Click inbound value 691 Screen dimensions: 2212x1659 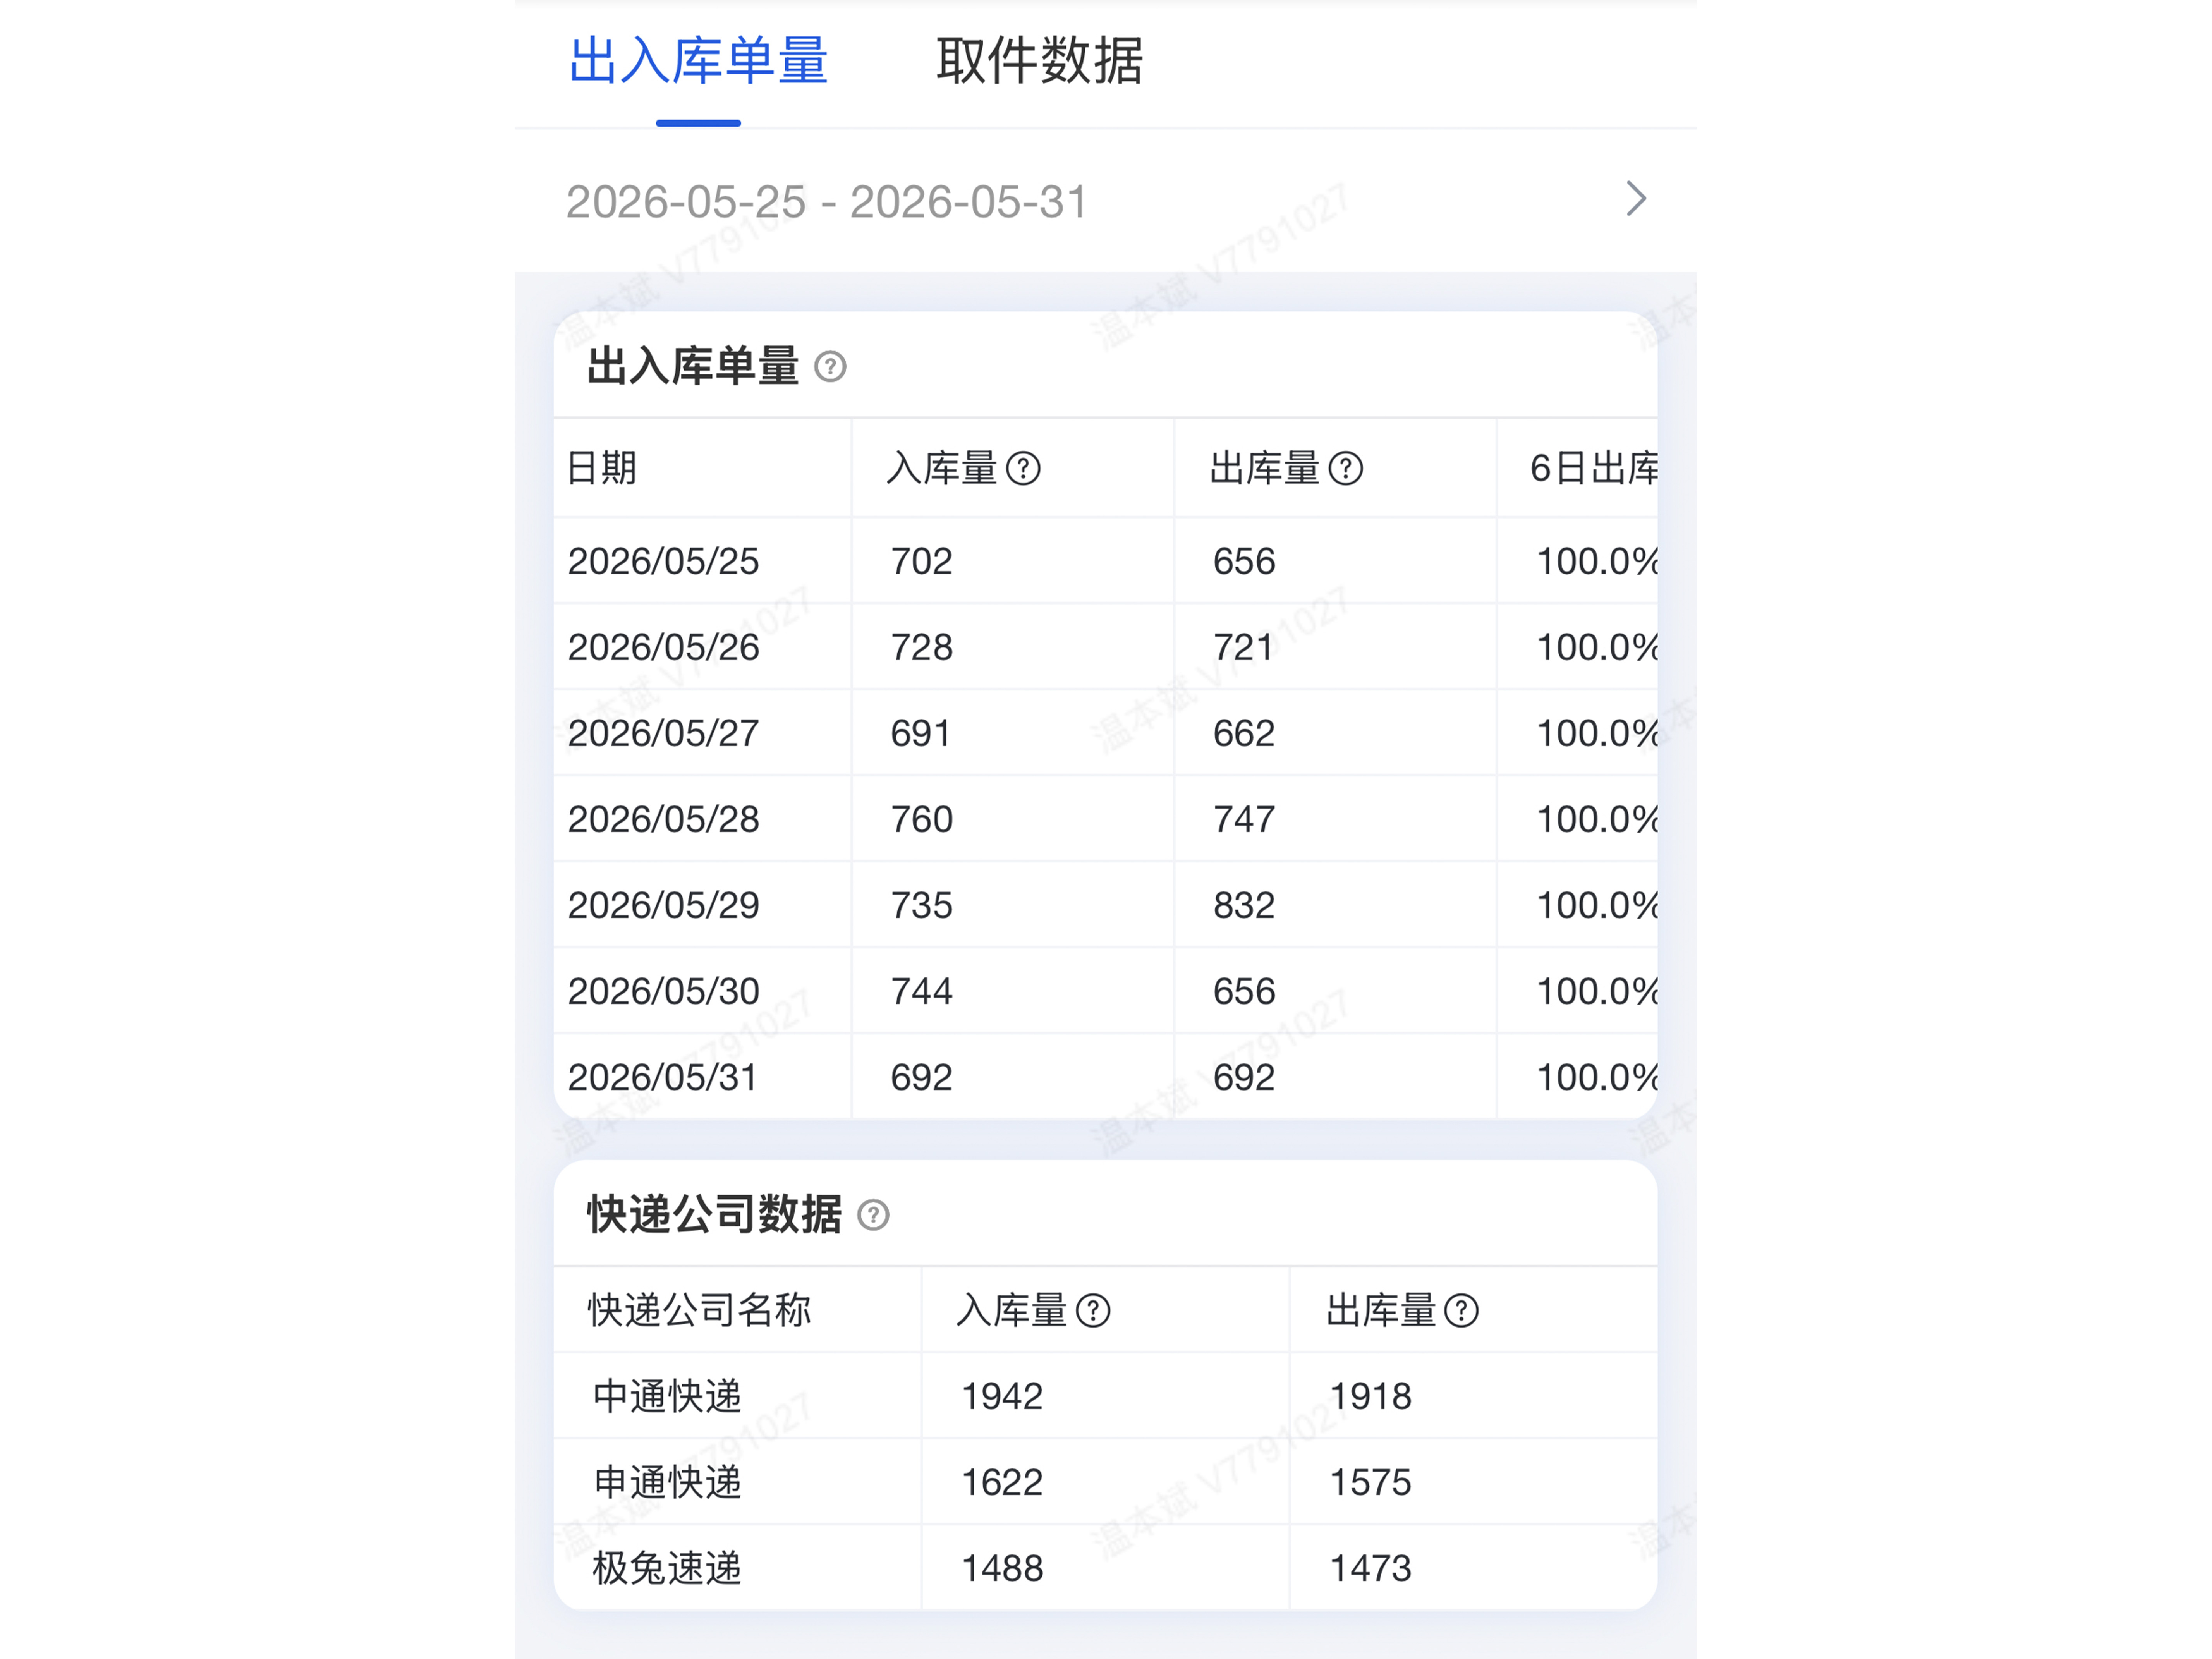tap(920, 733)
